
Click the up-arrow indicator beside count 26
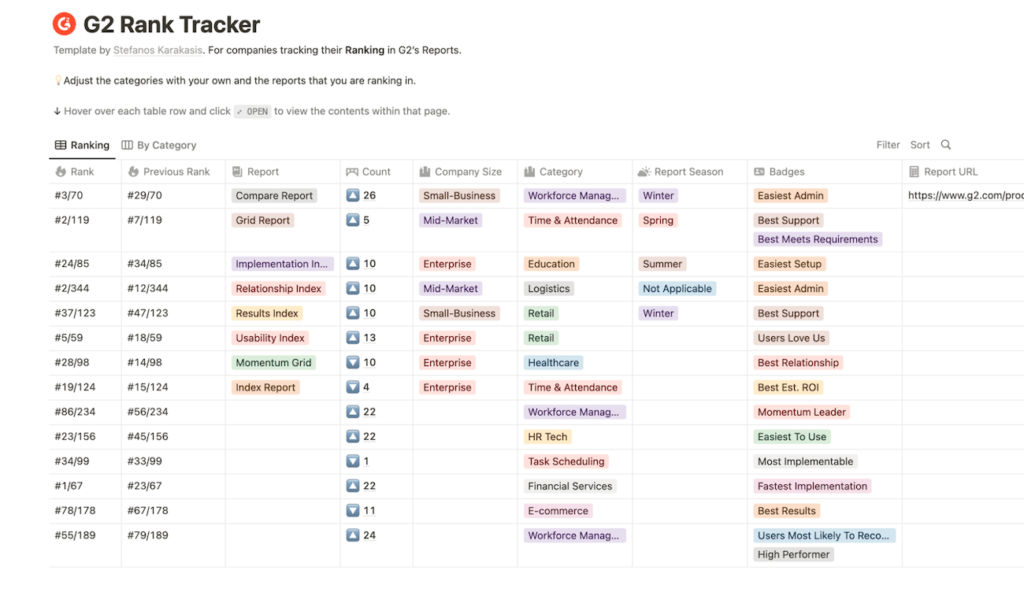(x=355, y=195)
